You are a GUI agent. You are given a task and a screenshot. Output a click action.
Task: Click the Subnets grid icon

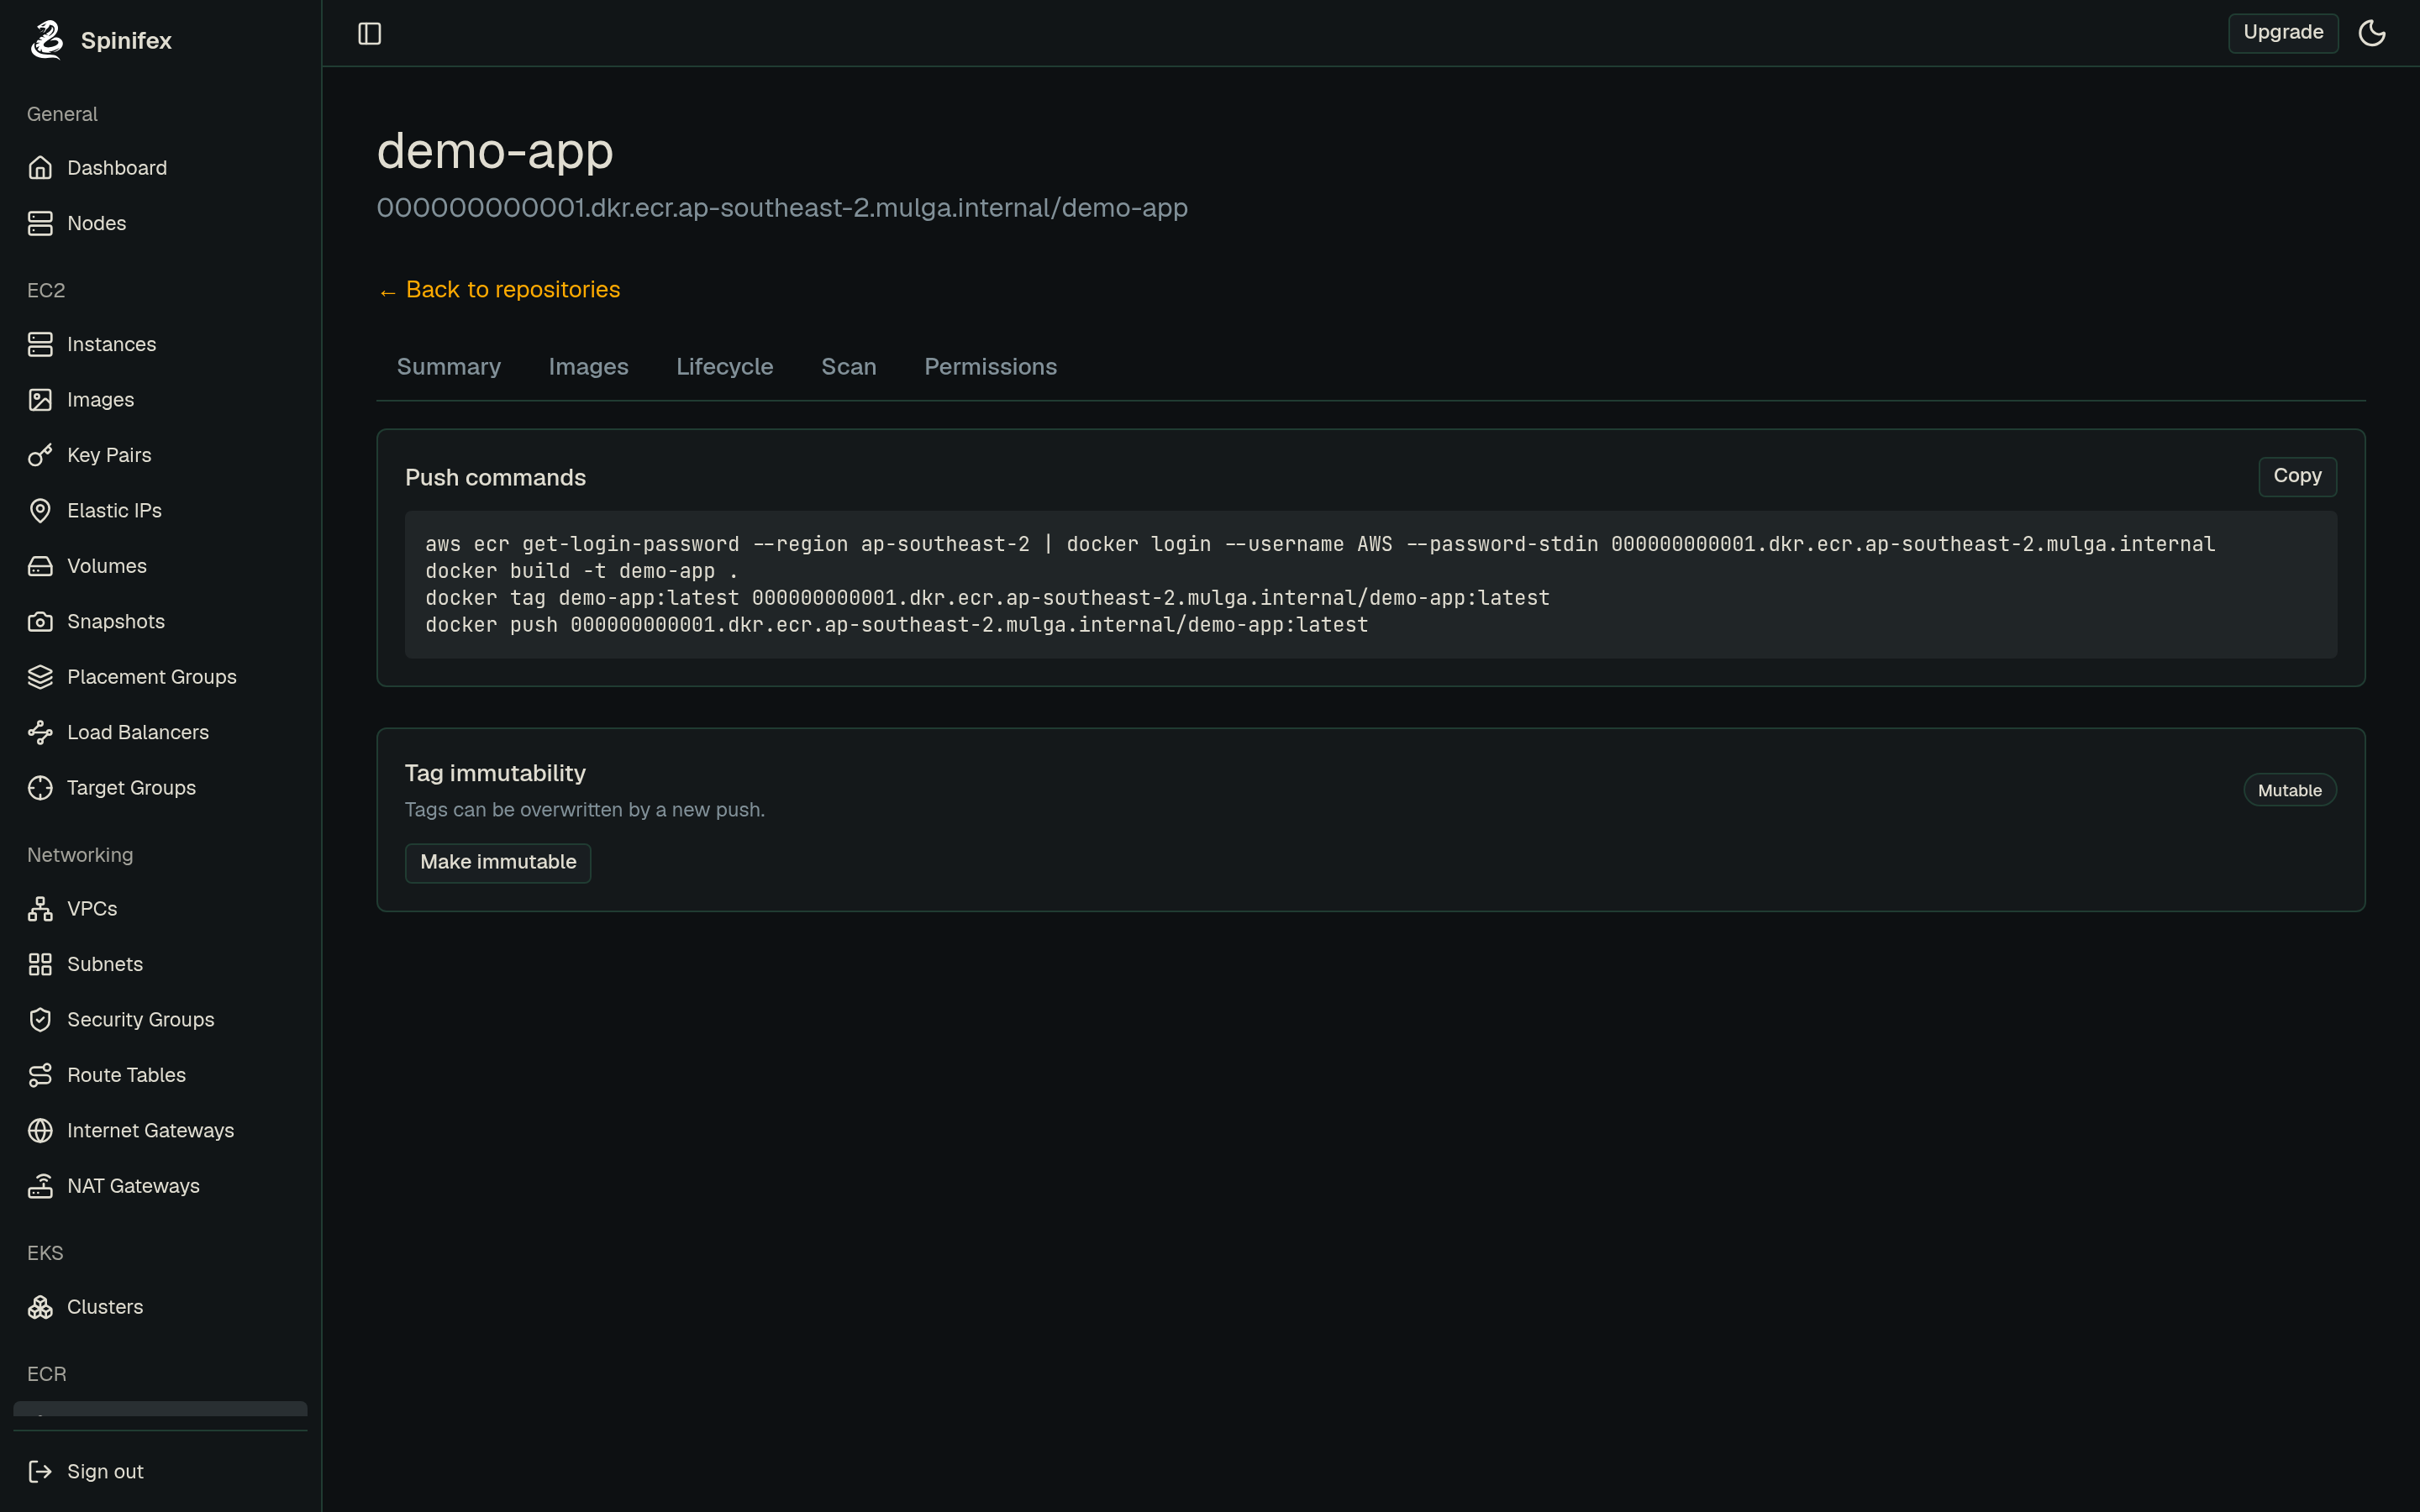click(40, 964)
